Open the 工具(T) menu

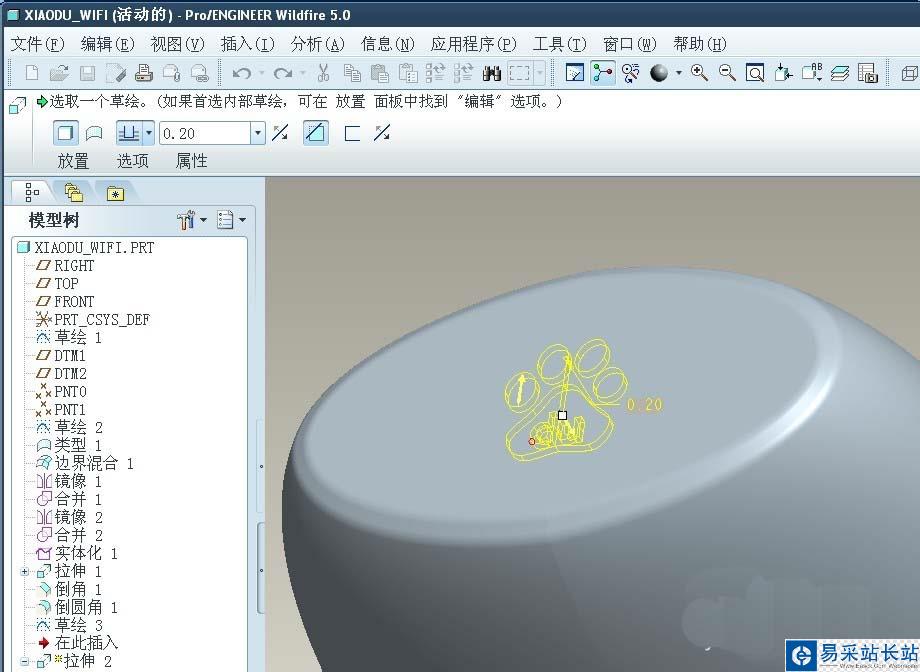(x=560, y=44)
